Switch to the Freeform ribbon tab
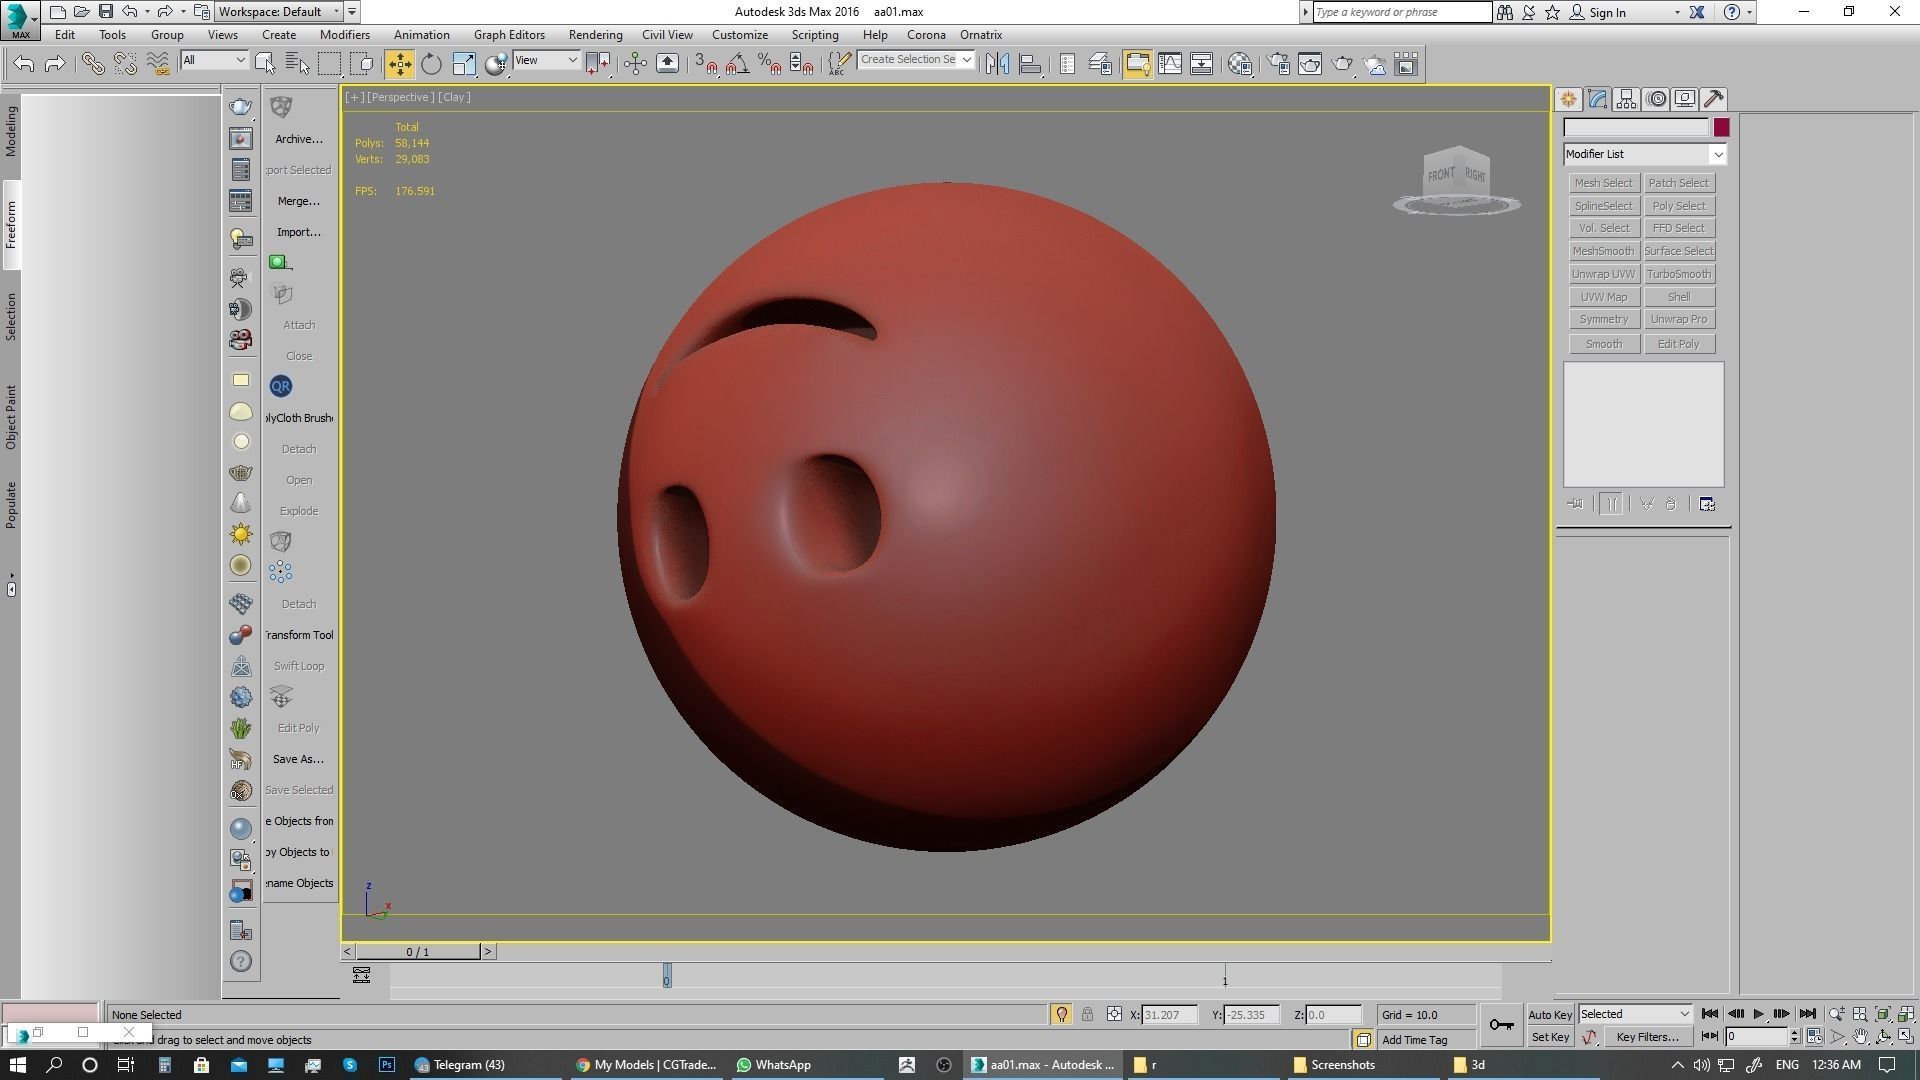Image resolution: width=1920 pixels, height=1080 pixels. (11, 225)
